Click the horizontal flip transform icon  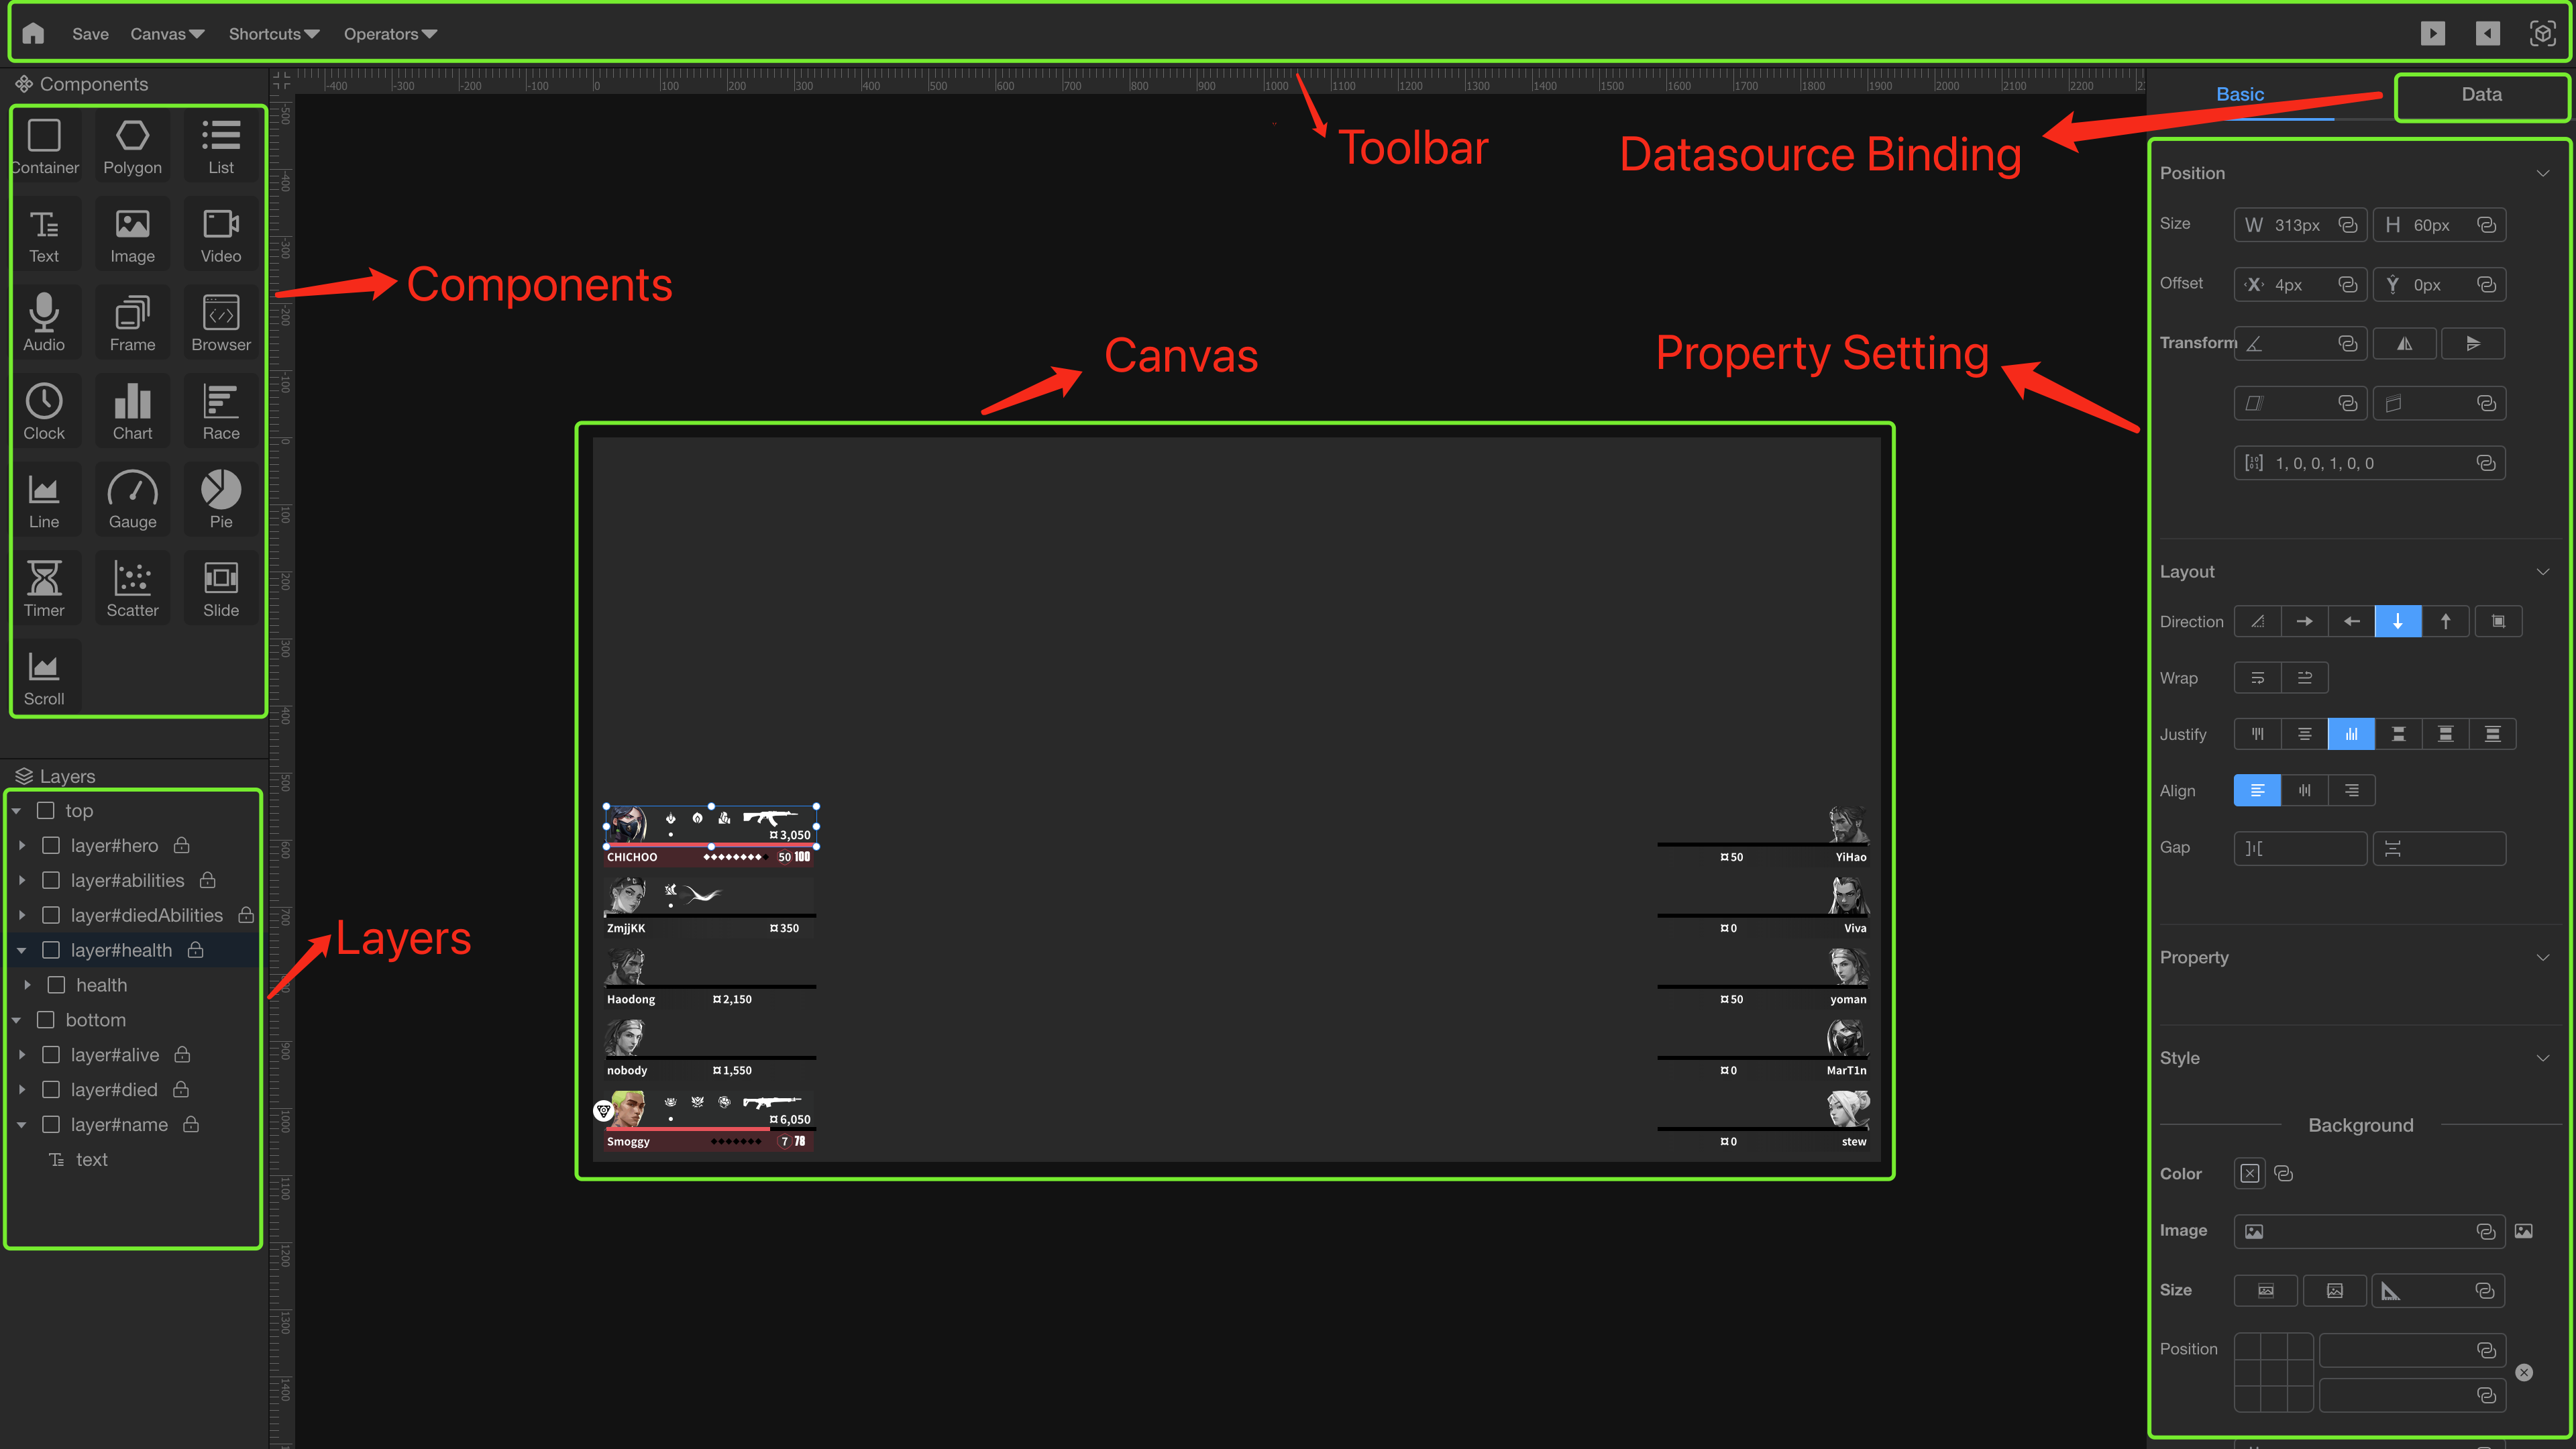pyautogui.click(x=2404, y=344)
